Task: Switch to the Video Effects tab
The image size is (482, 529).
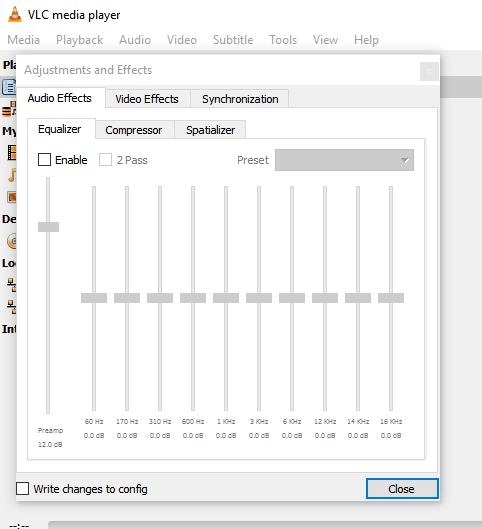Action: click(147, 99)
